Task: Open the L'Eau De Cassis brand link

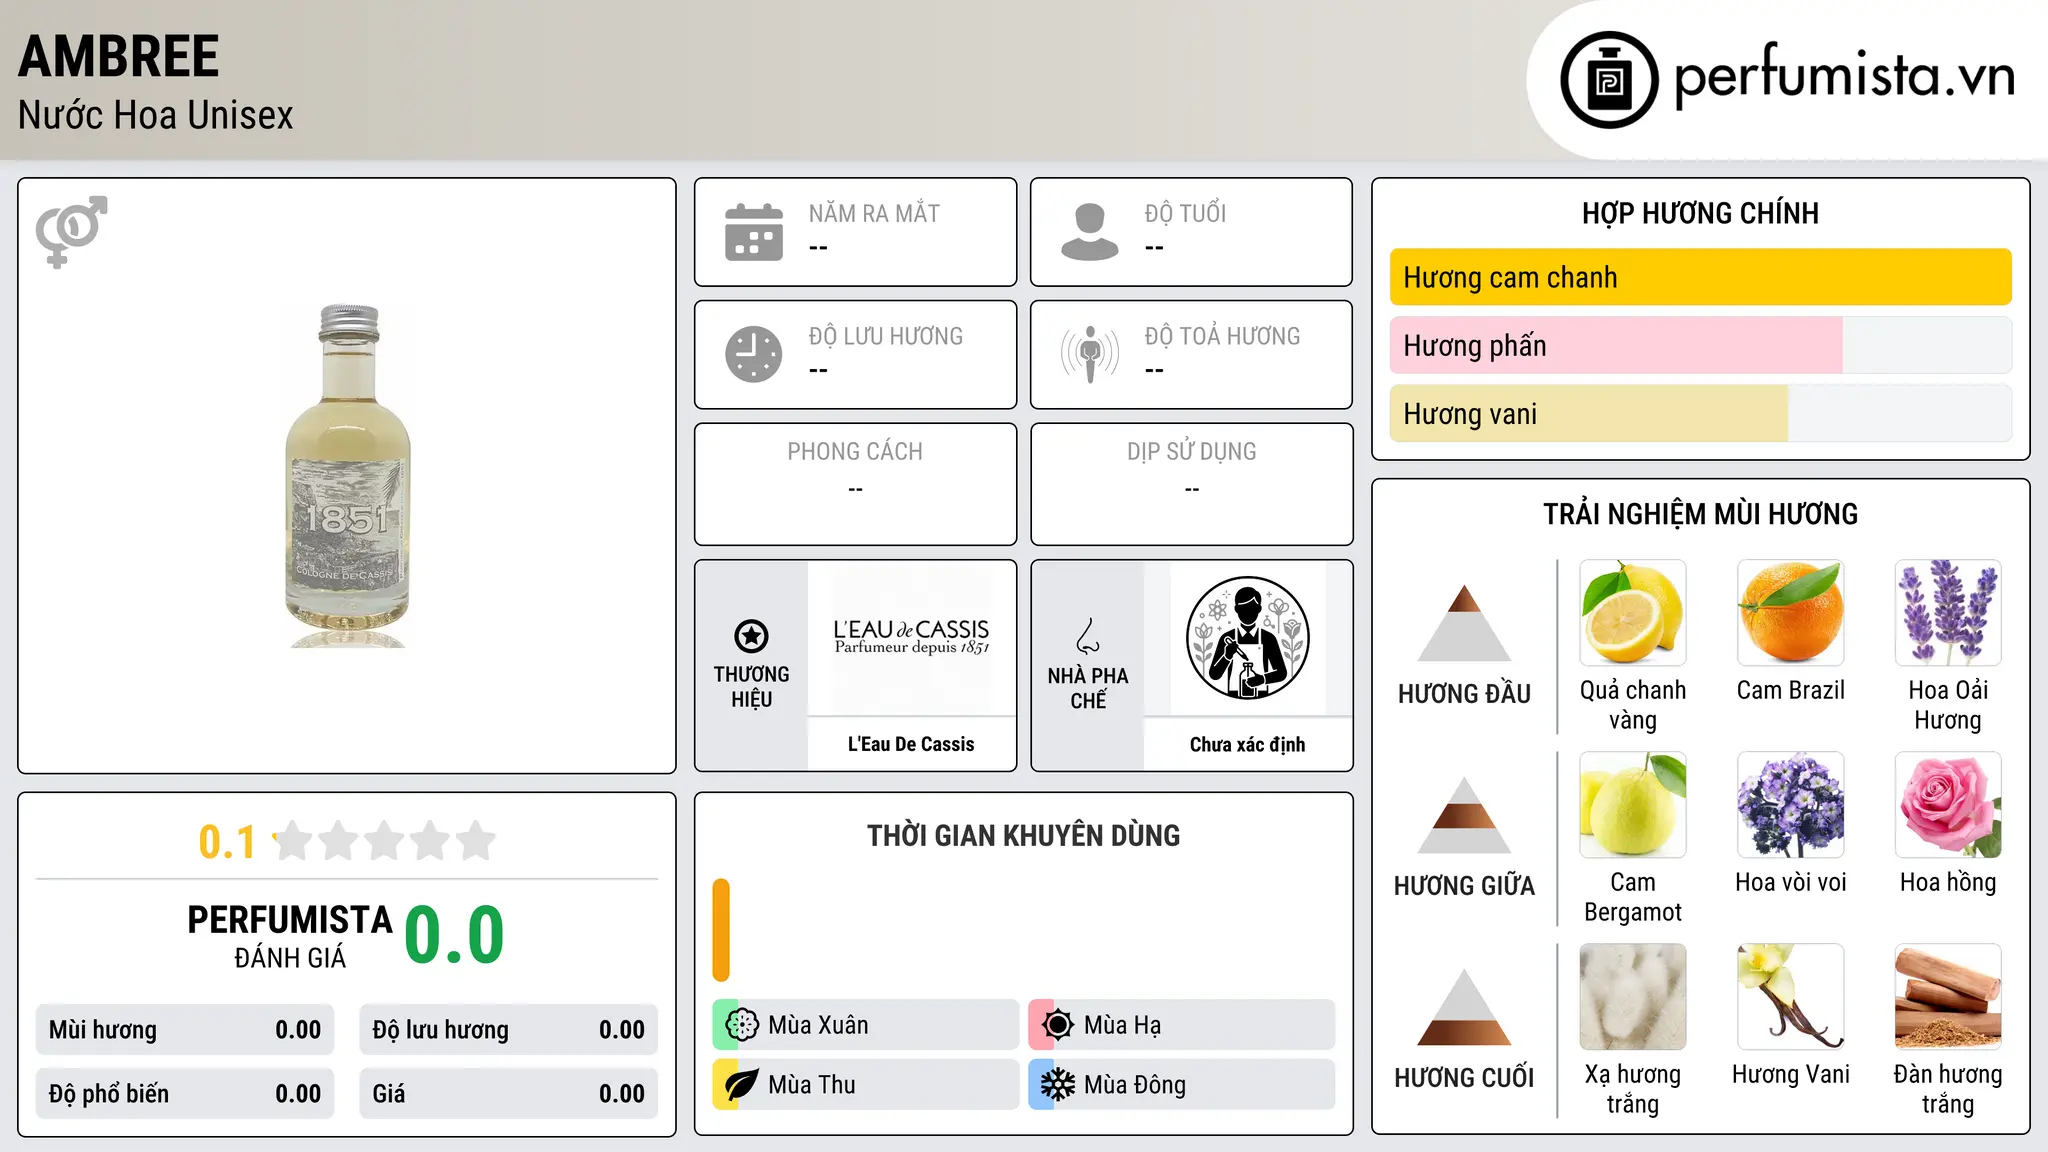Action: point(911,744)
